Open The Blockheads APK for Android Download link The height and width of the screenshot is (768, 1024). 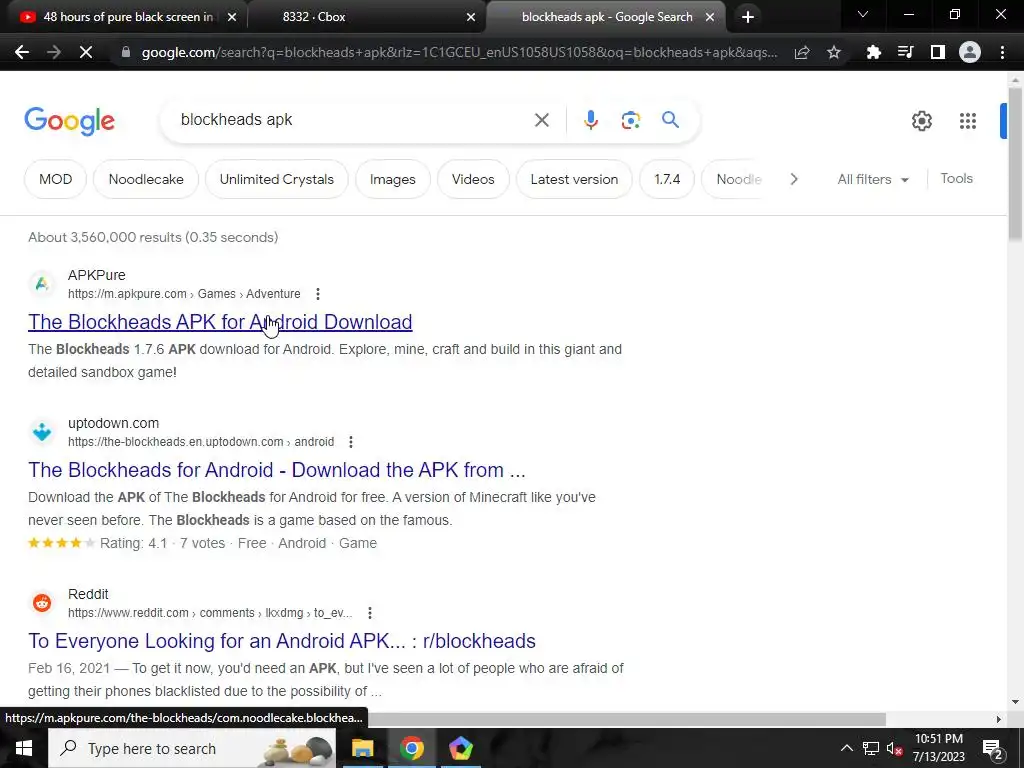point(220,322)
